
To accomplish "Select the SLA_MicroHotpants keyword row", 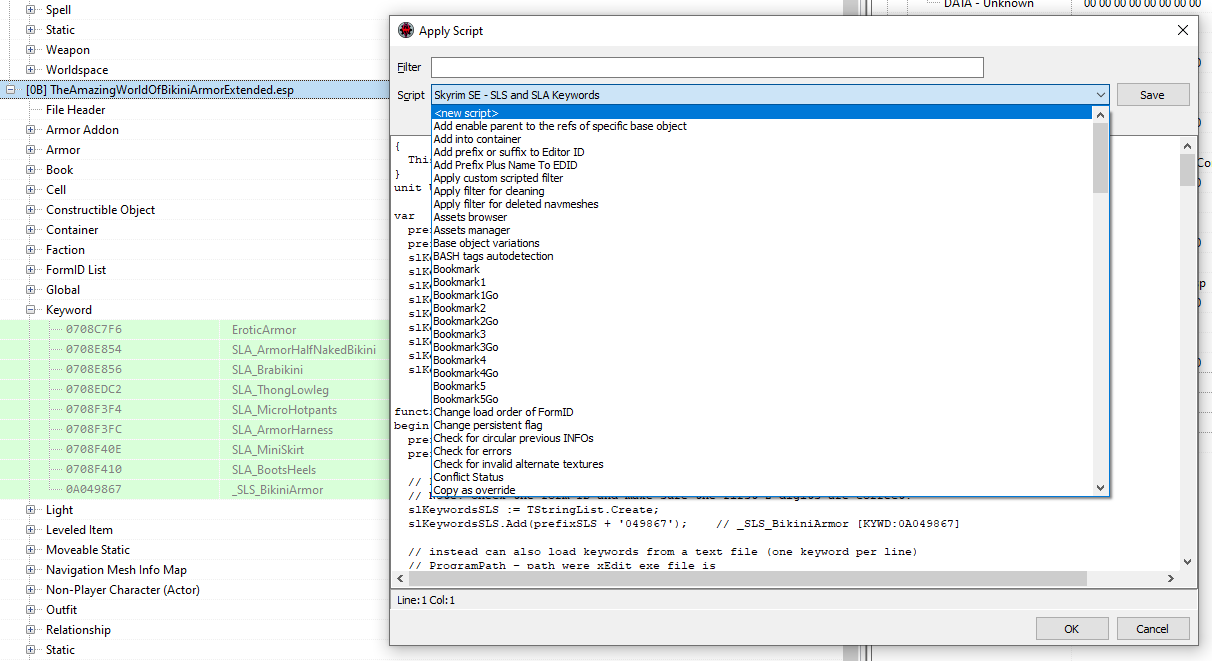I will click(195, 410).
